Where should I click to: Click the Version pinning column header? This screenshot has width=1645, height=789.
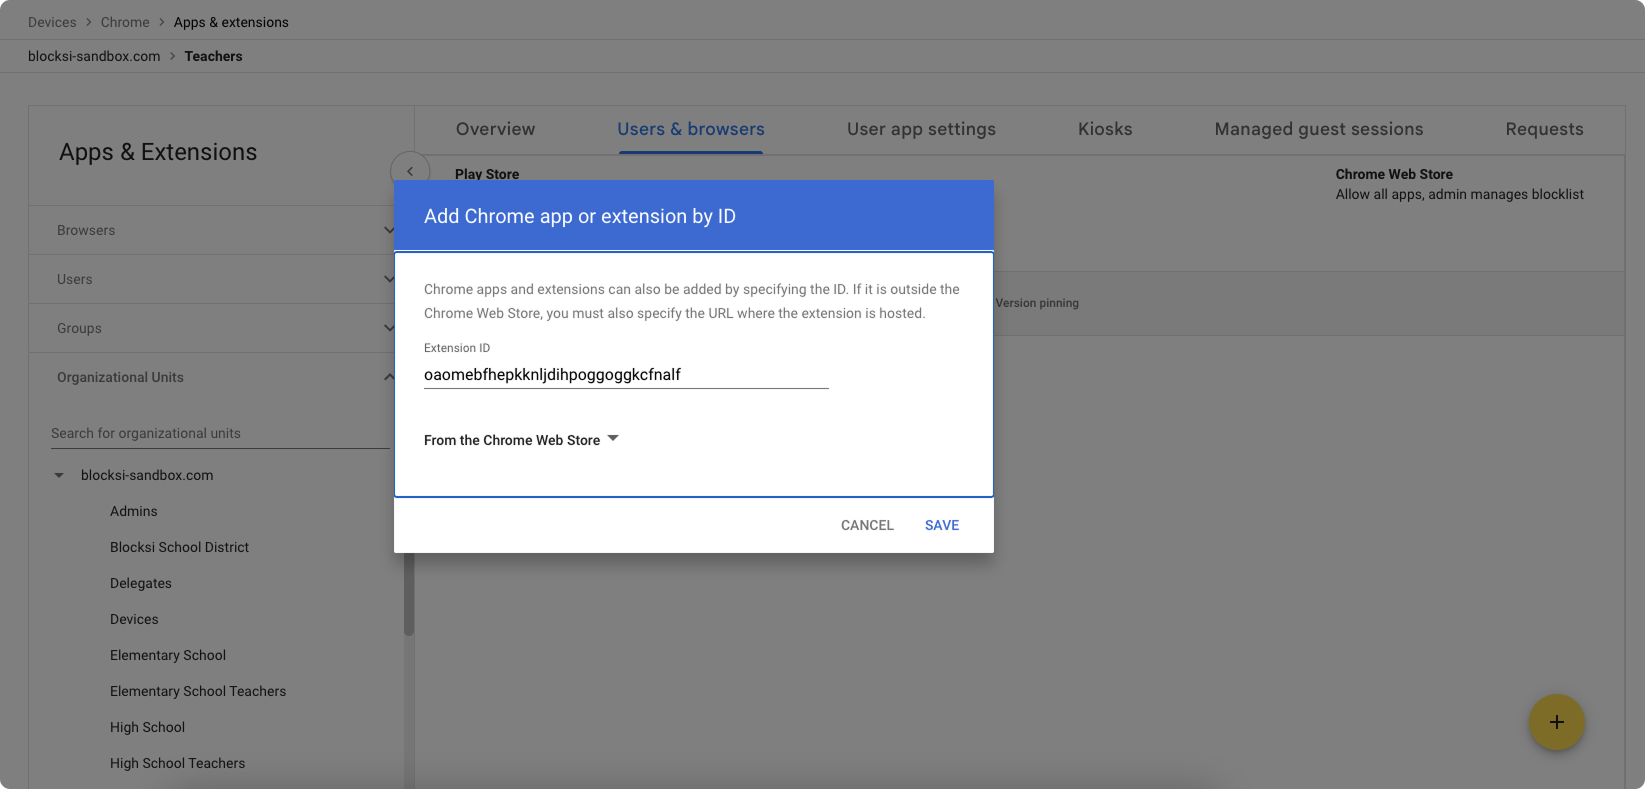(1037, 303)
